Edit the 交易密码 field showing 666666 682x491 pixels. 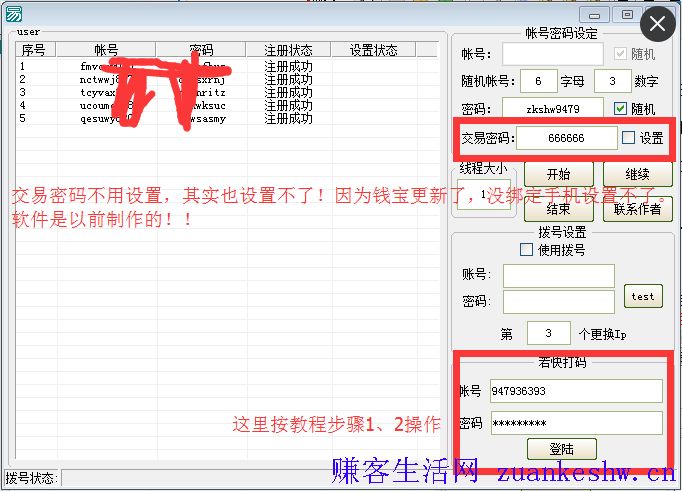(567, 138)
